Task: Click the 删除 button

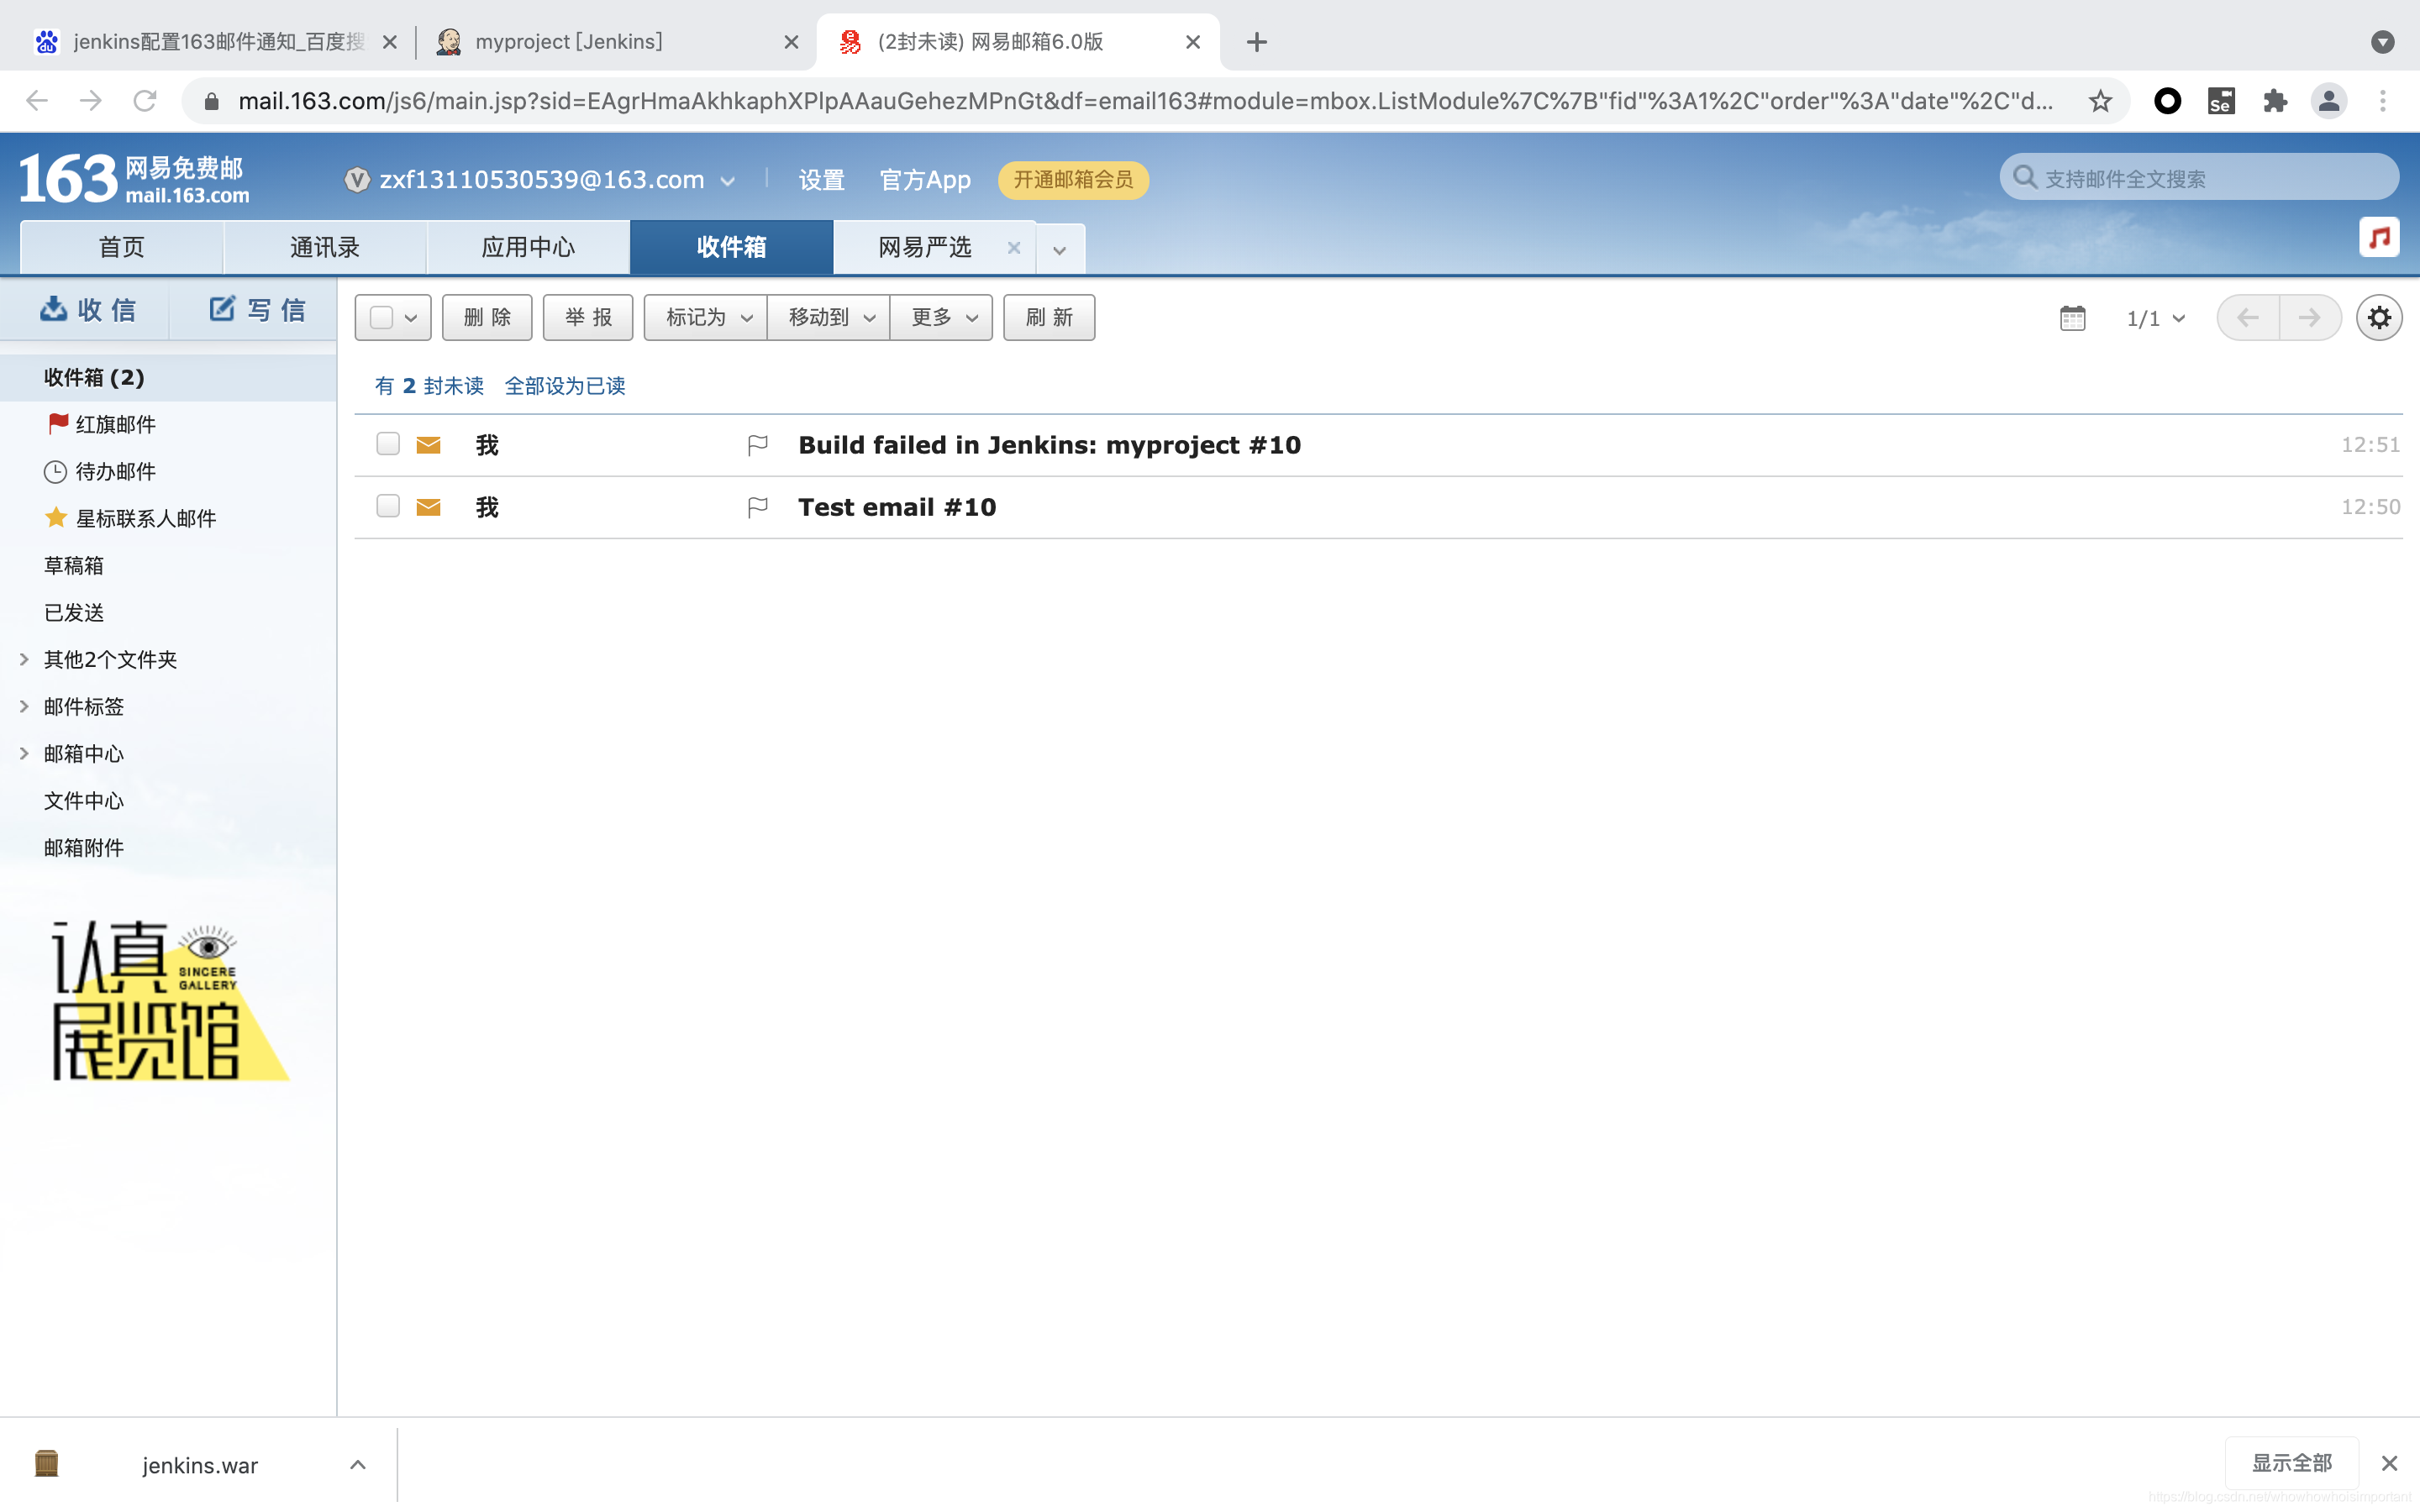Action: [487, 318]
